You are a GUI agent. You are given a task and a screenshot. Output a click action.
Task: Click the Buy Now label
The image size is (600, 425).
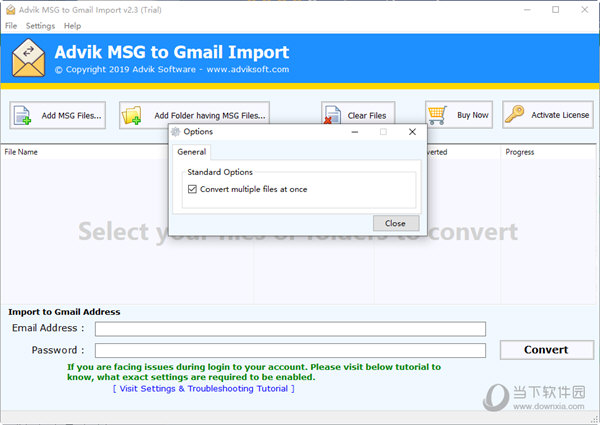click(x=473, y=115)
